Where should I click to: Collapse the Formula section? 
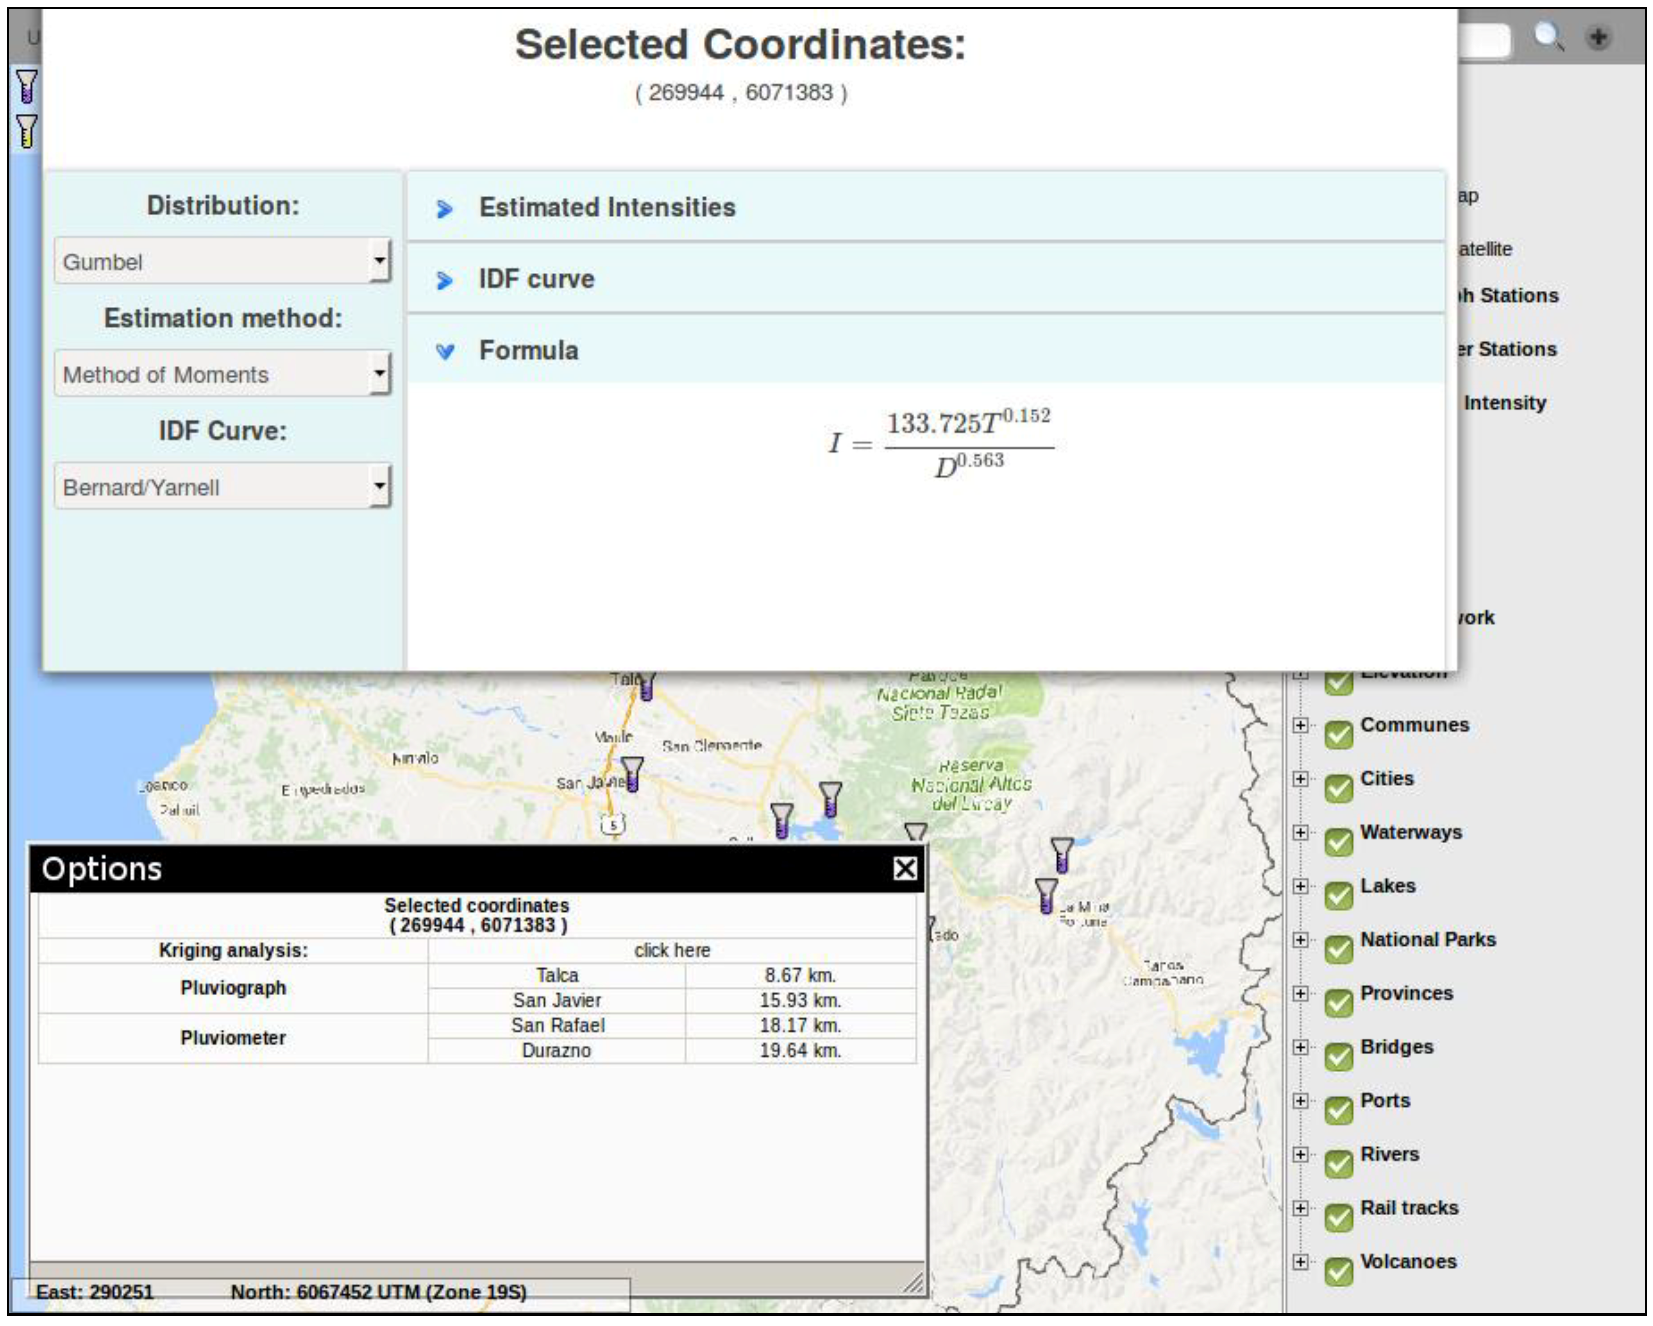tap(528, 351)
